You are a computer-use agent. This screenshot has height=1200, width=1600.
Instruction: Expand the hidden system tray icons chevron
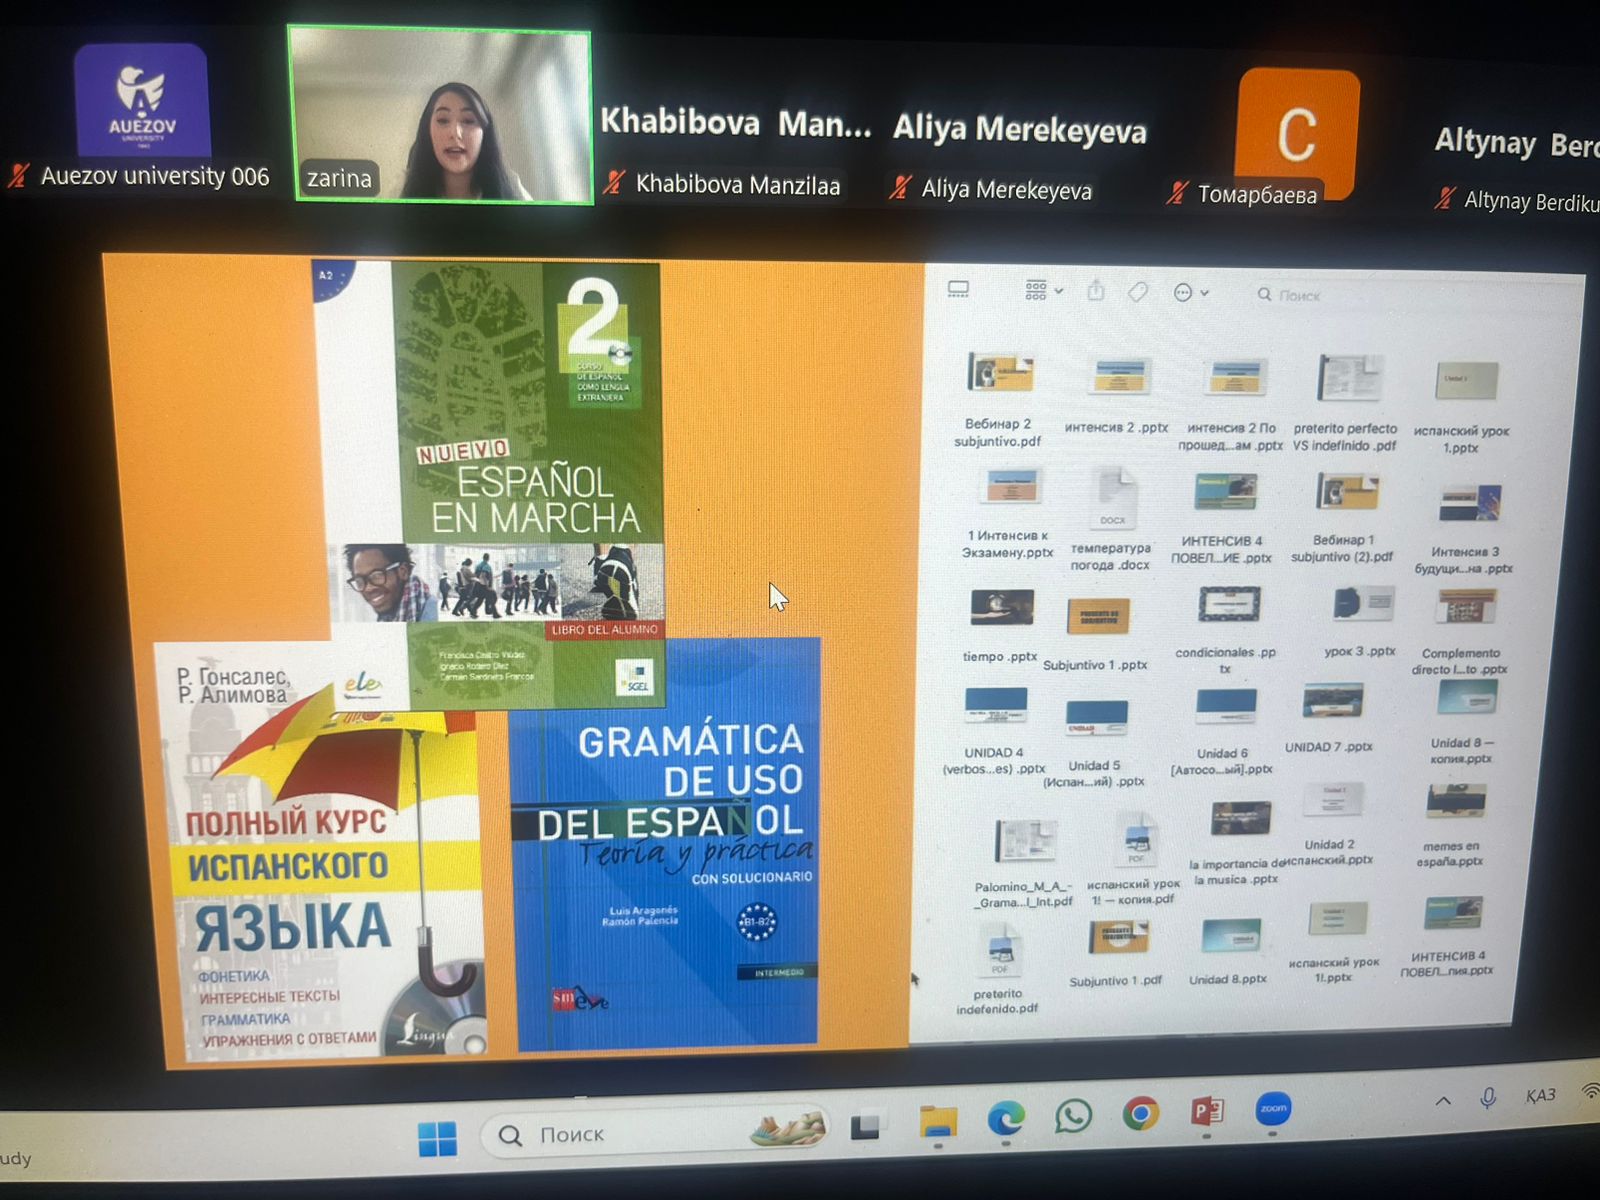tap(1443, 1101)
